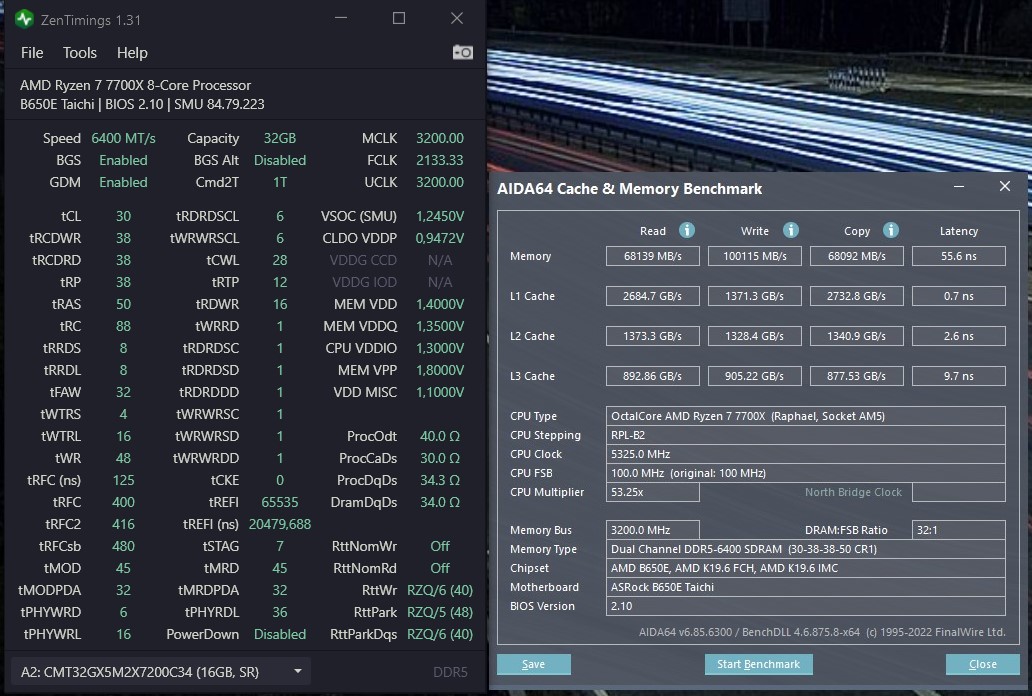Click the Copy info icon in AIDA64

(x=890, y=230)
